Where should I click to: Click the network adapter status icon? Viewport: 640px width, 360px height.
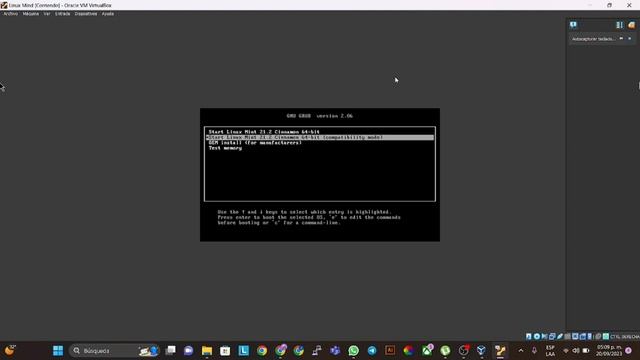[x=552, y=336]
